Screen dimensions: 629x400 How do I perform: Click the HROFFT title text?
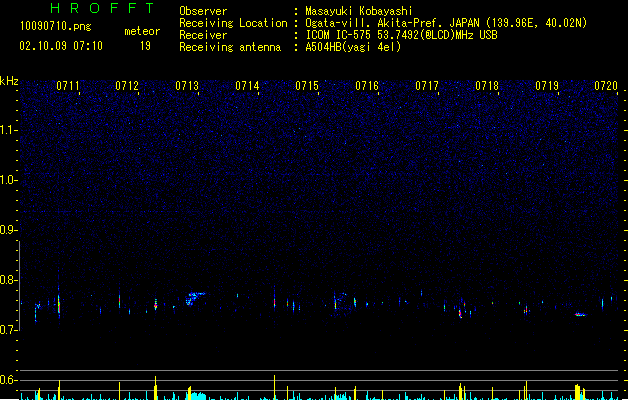click(x=103, y=8)
